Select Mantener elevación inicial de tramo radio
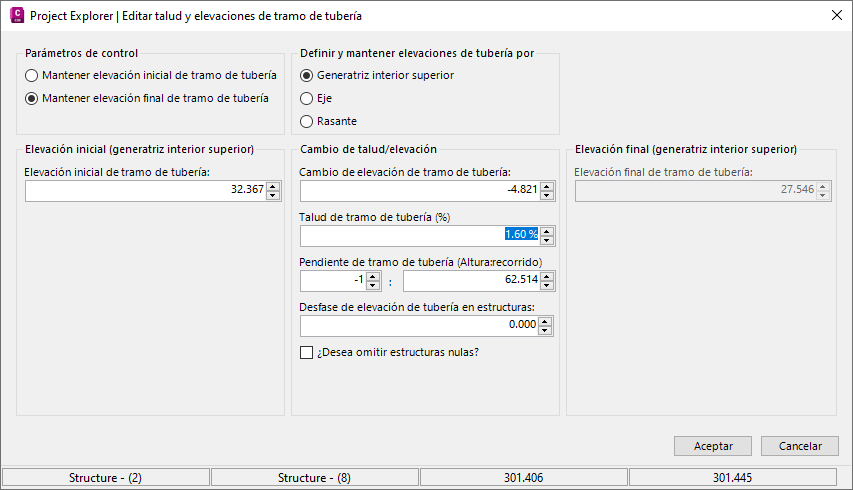Image resolution: width=853 pixels, height=490 pixels. pyautogui.click(x=33, y=75)
